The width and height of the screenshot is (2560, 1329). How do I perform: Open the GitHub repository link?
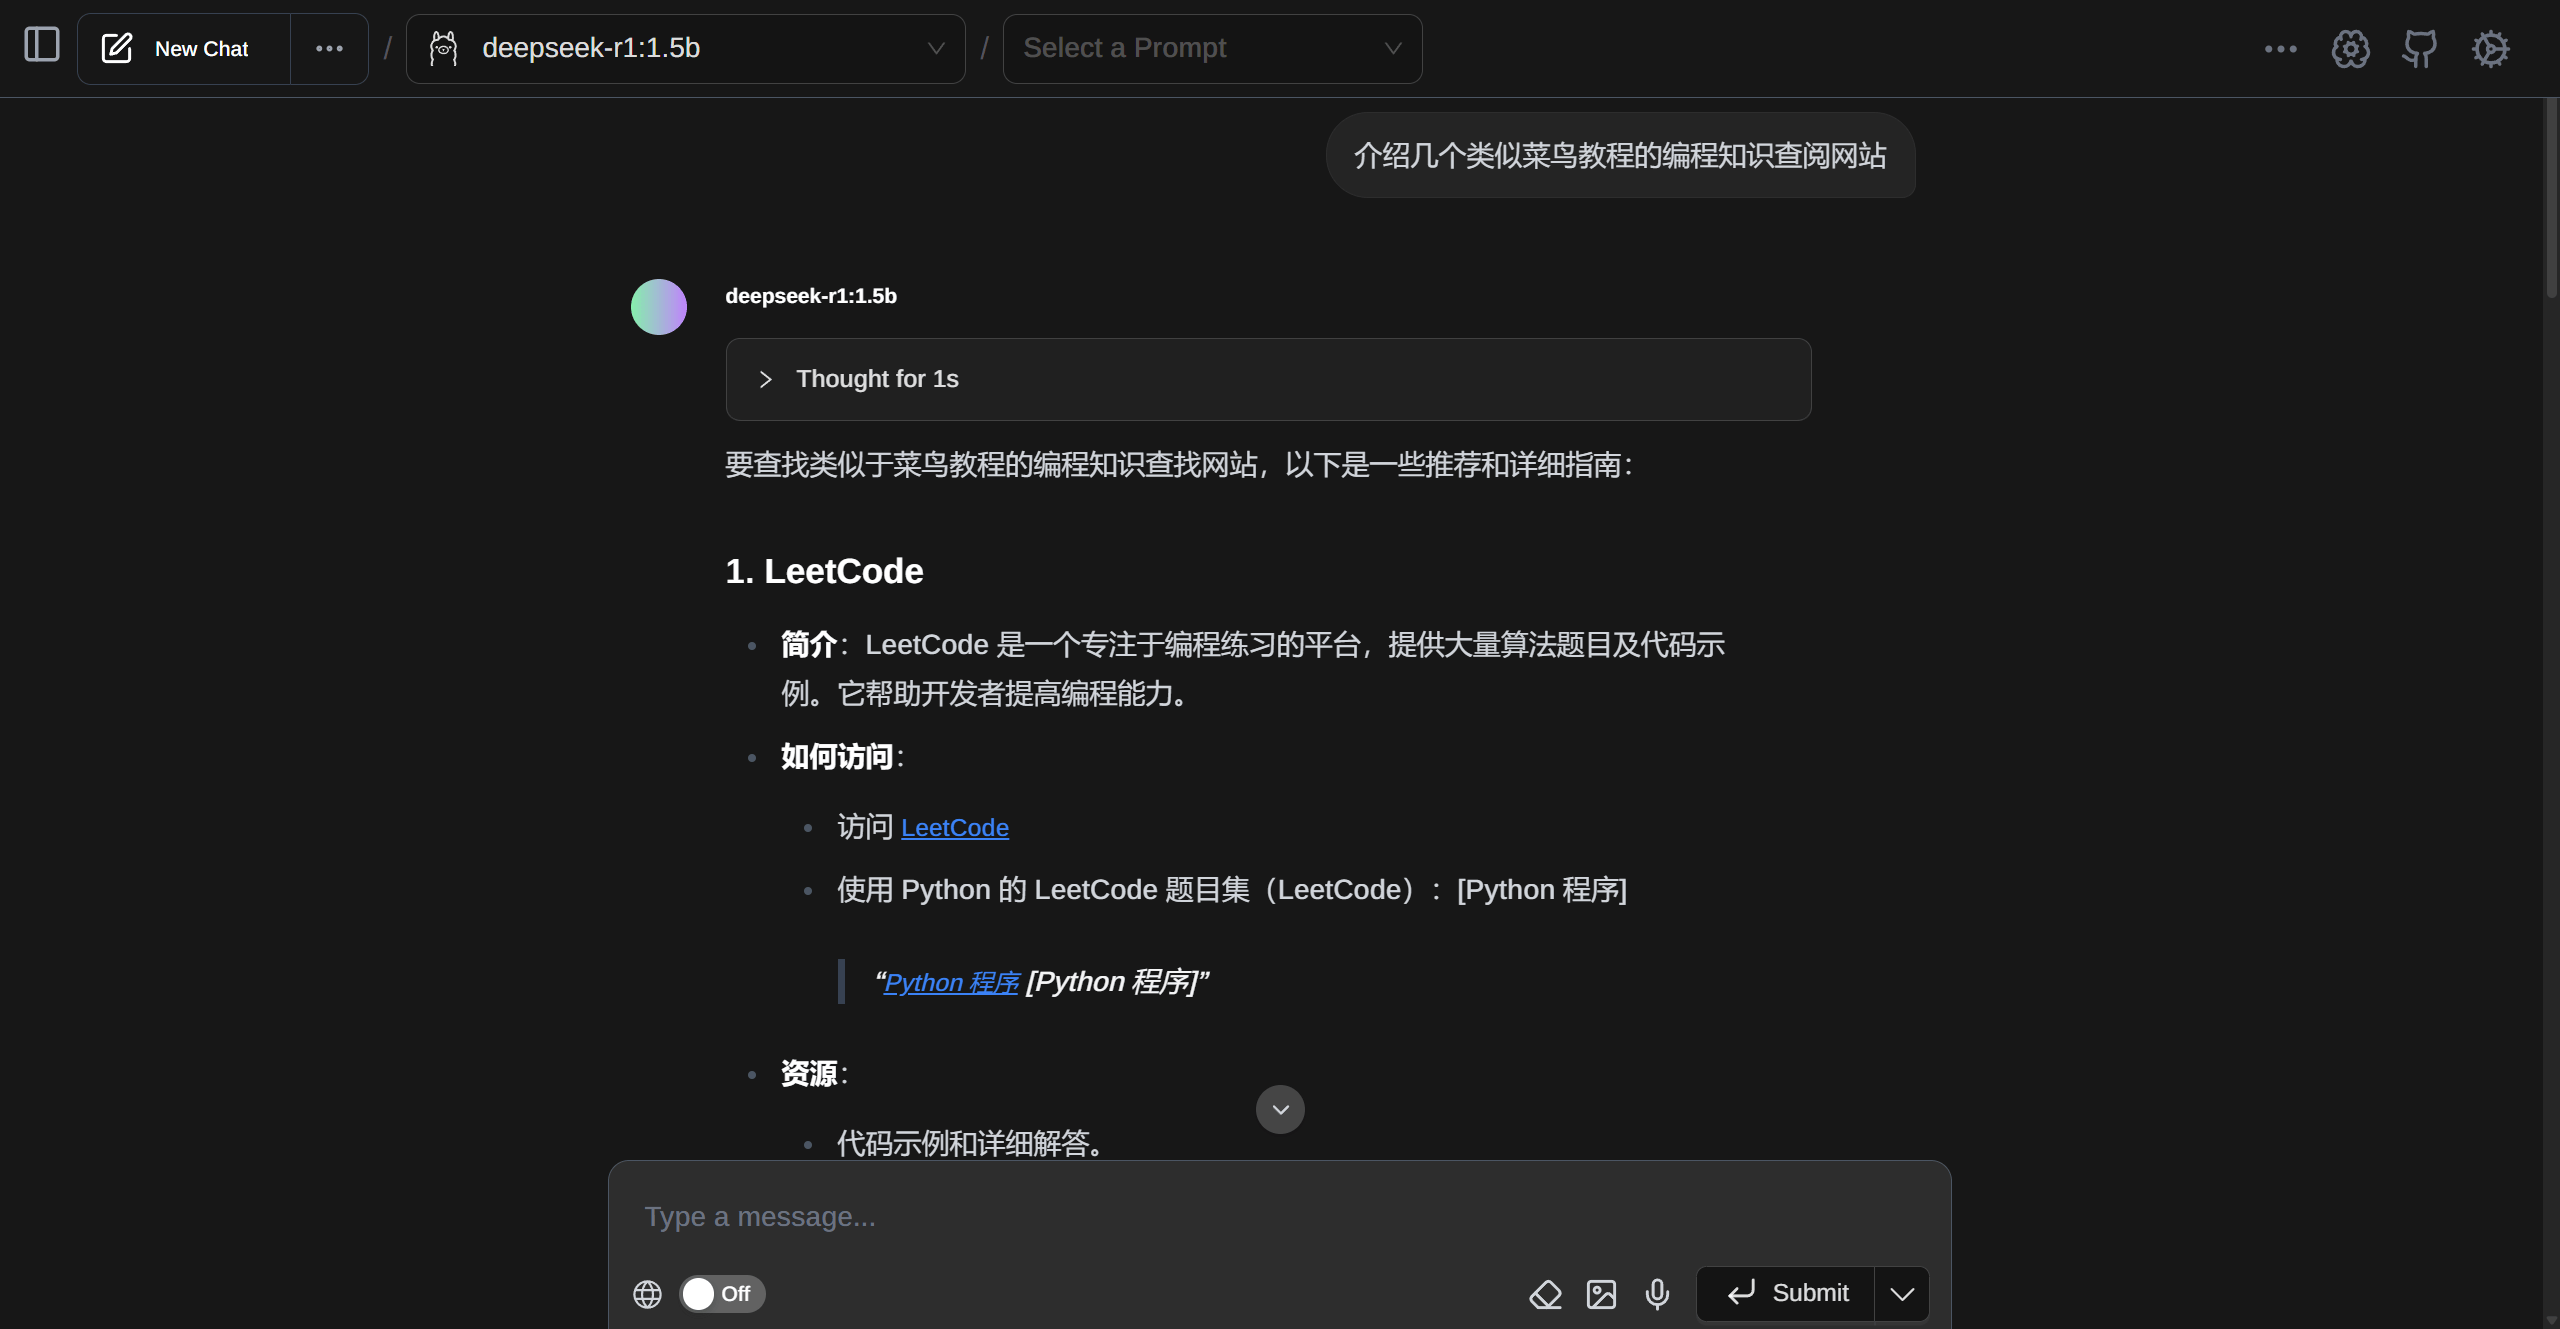pos(2419,48)
